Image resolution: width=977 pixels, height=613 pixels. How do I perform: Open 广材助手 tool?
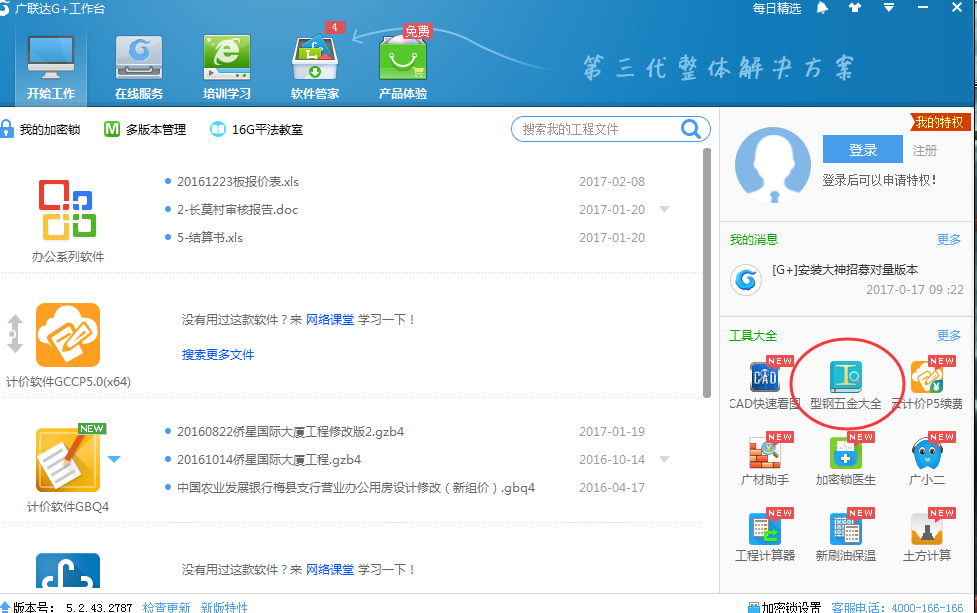(x=765, y=460)
